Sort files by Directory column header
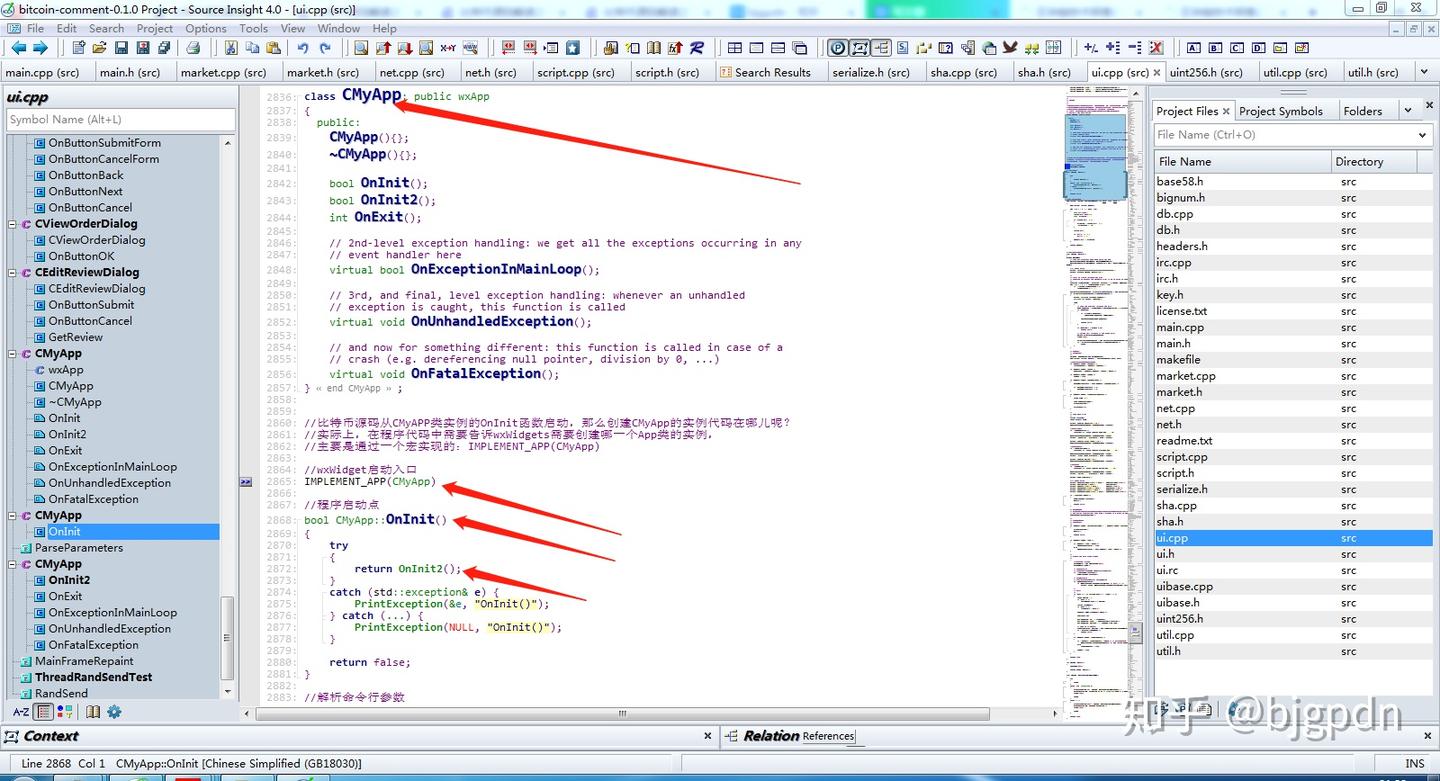This screenshot has height=781, width=1440. click(1375, 161)
